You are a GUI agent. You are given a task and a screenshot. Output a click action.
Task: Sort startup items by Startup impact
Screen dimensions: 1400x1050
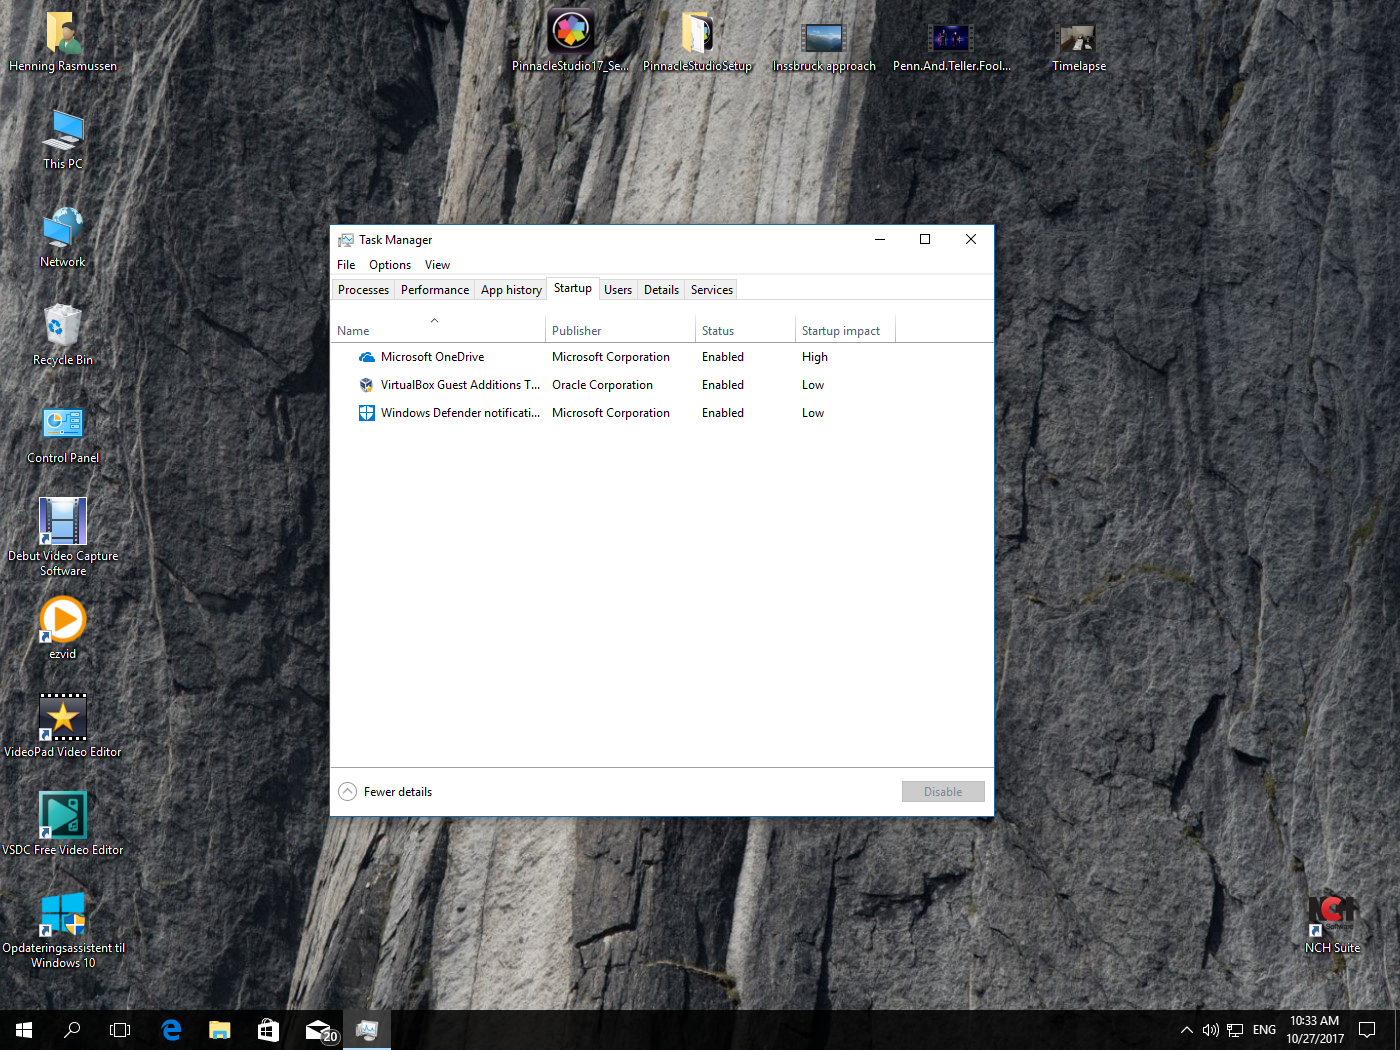click(843, 330)
